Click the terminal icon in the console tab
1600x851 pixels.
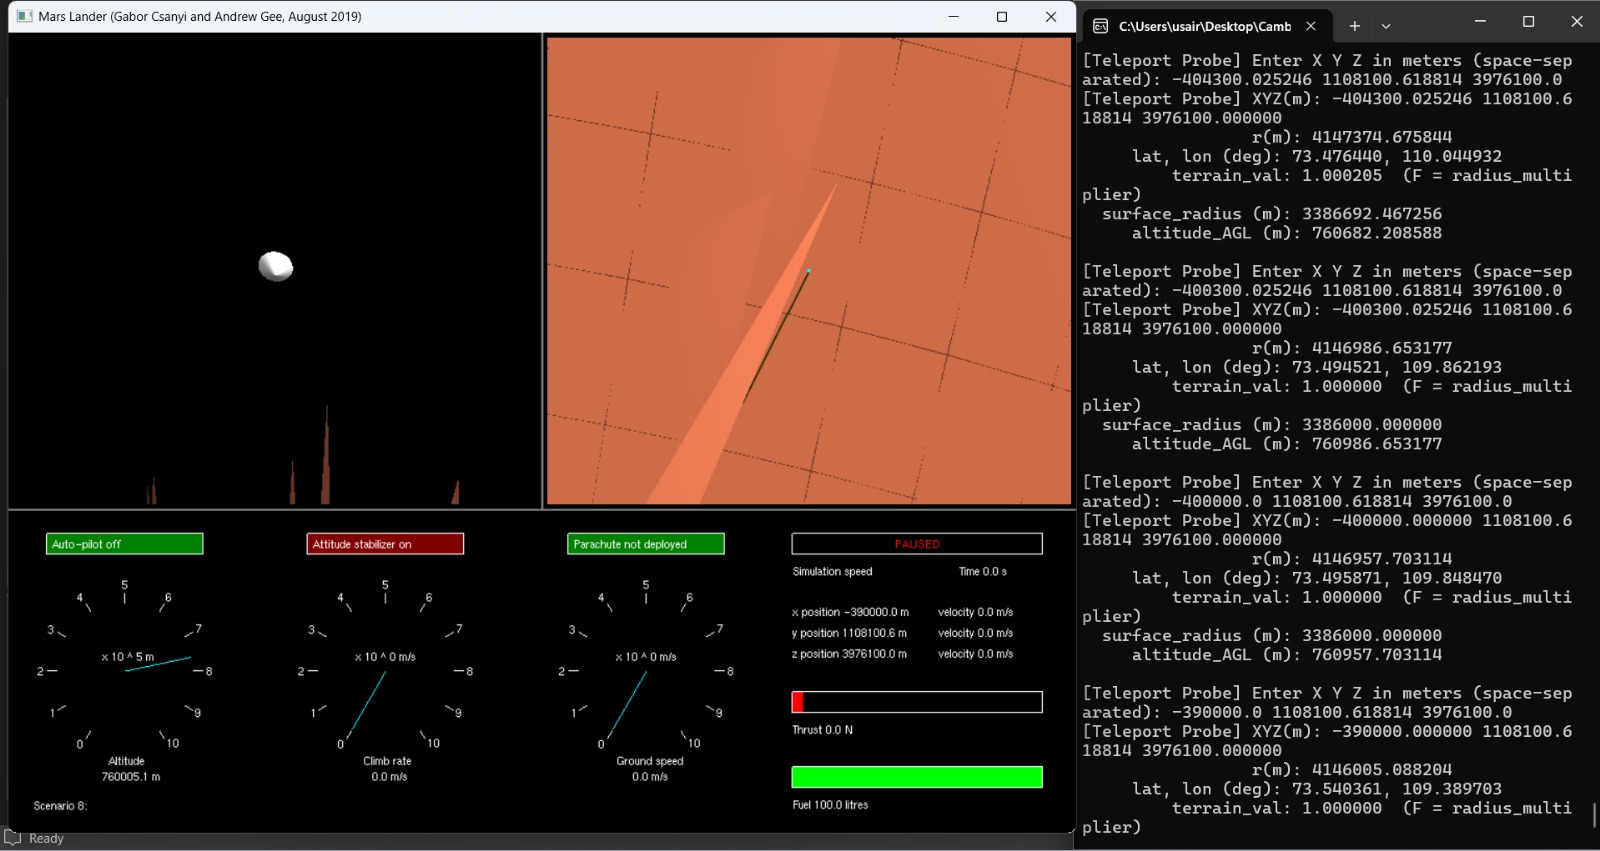pos(1100,26)
